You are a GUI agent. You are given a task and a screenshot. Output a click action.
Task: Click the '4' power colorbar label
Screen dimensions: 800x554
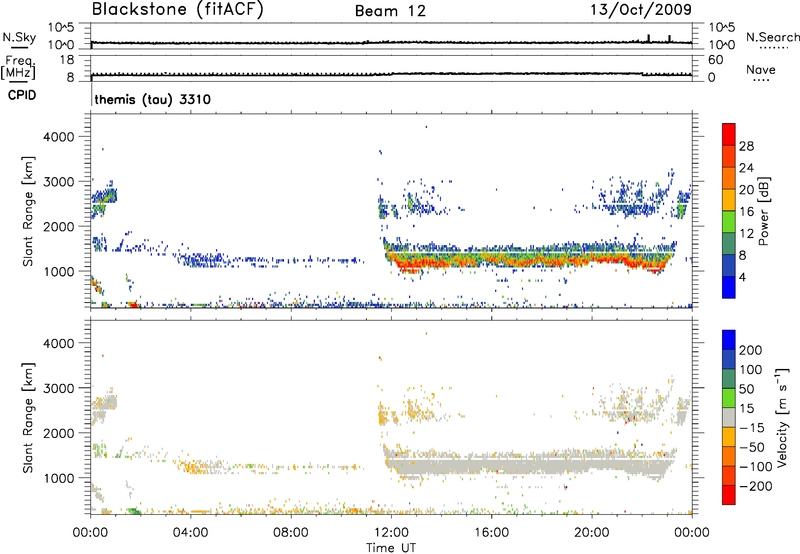pos(743,277)
